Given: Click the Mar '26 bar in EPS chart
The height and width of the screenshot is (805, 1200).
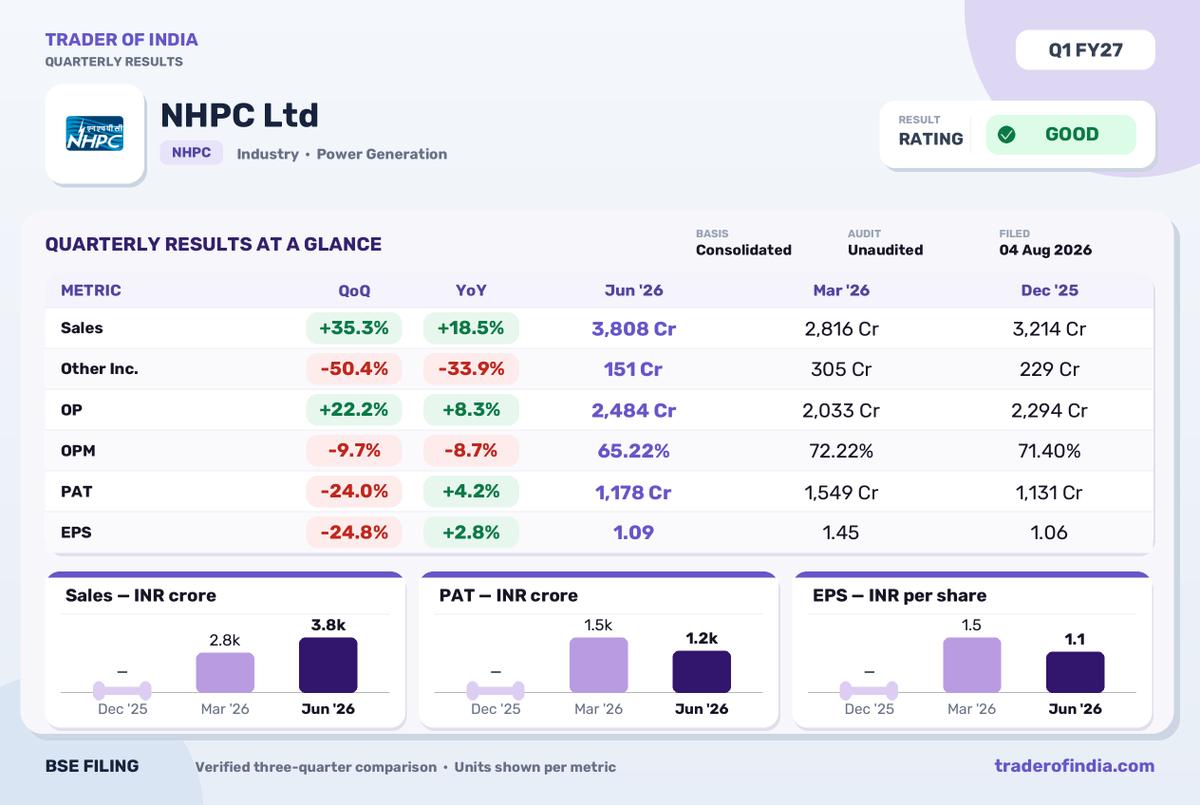Looking at the screenshot, I should (972, 665).
